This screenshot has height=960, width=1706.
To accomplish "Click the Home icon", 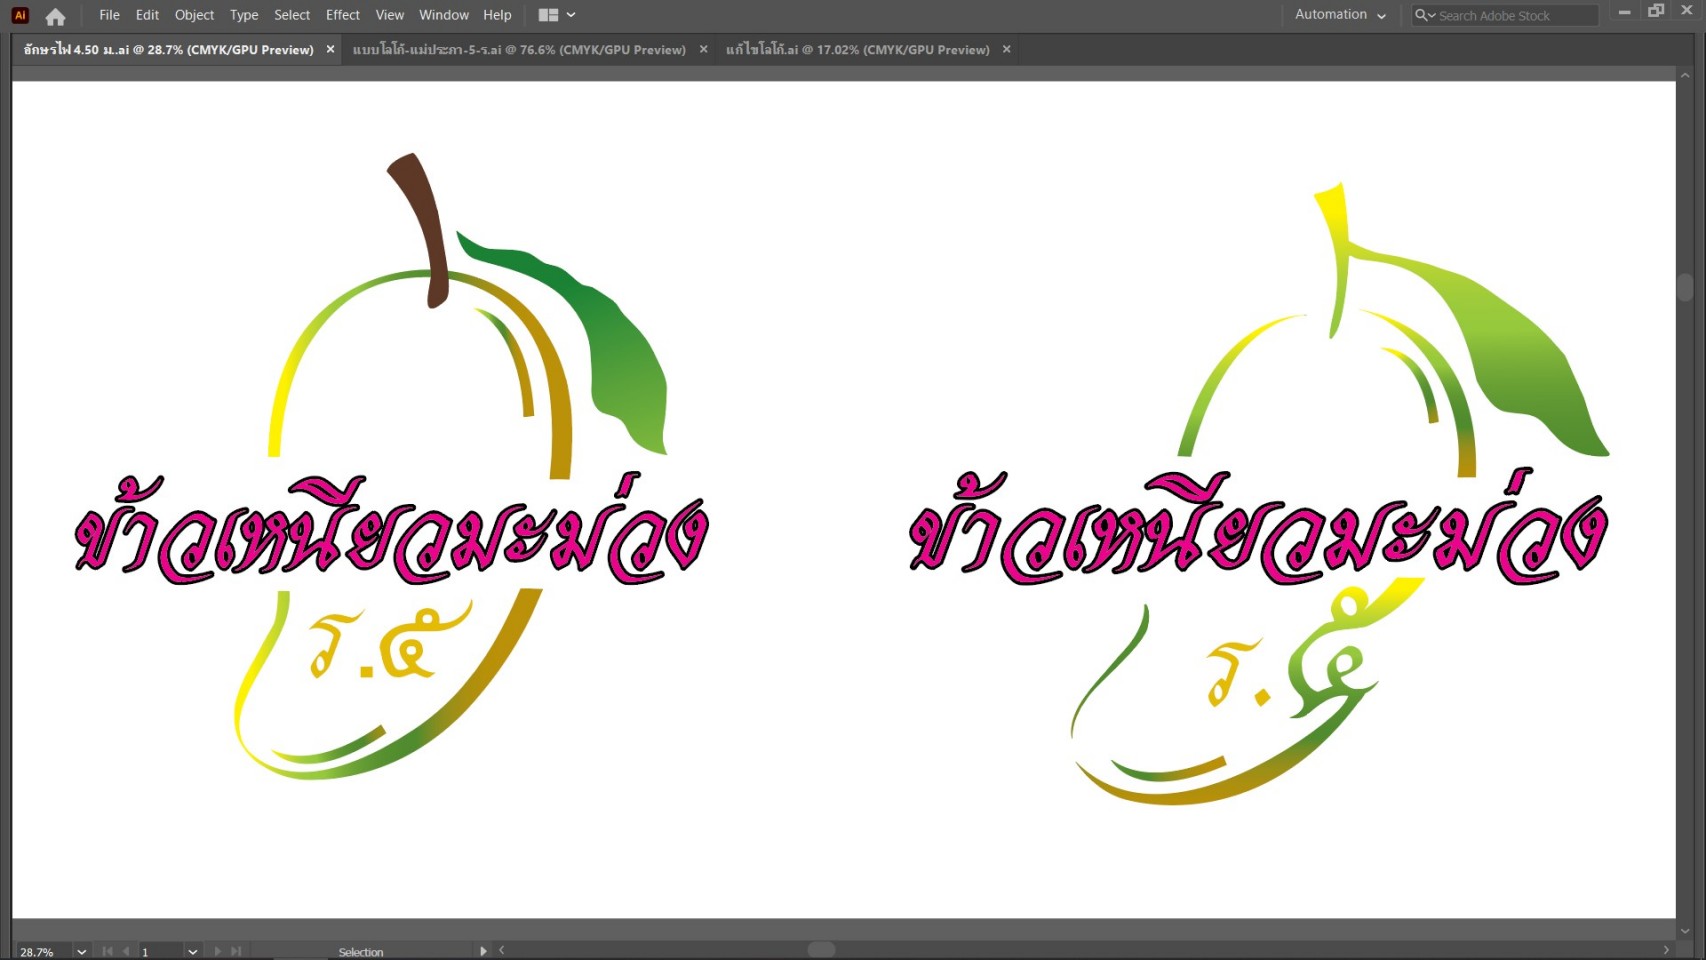I will 55,16.
